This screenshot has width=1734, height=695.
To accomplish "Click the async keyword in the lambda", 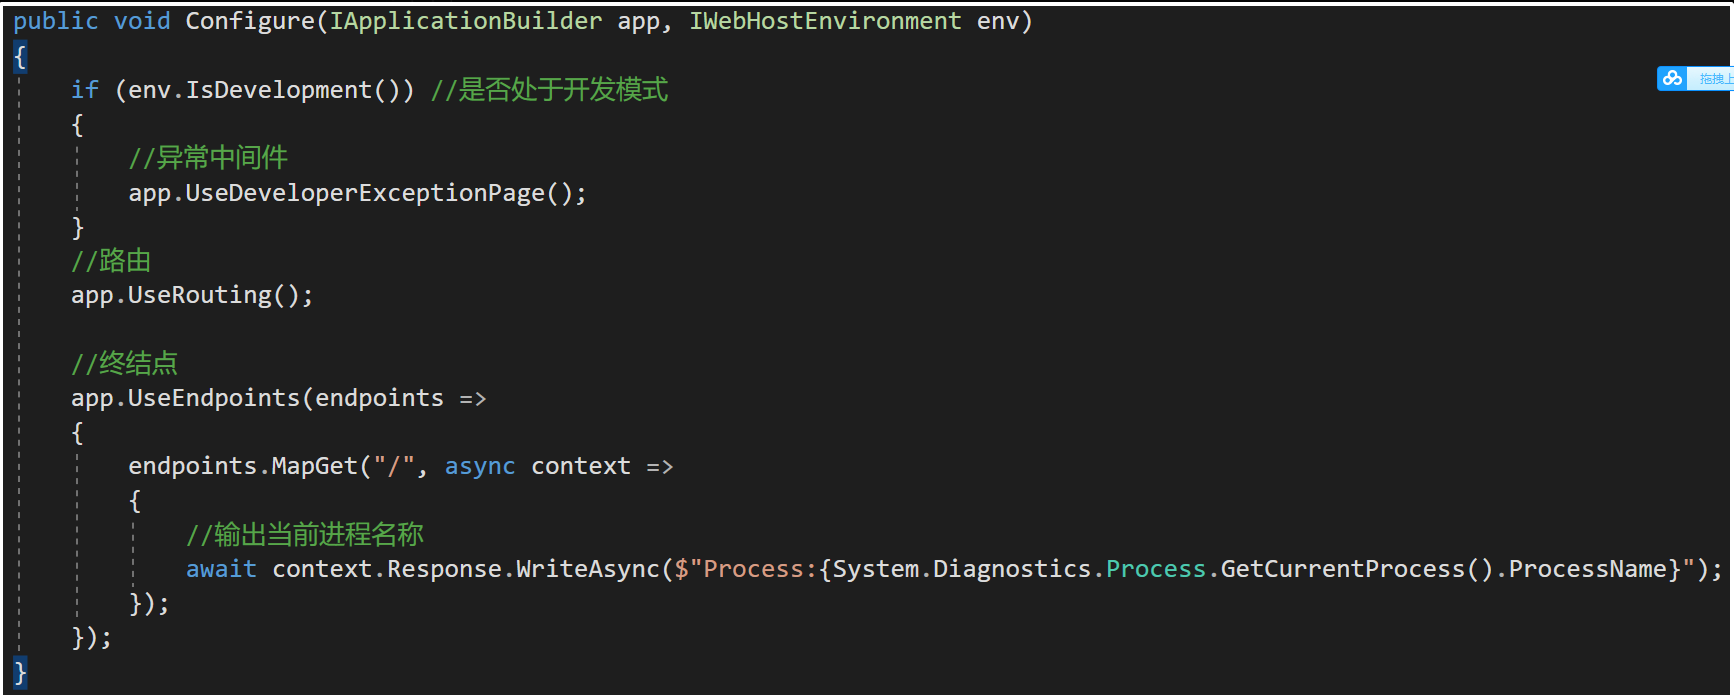I will (x=480, y=466).
